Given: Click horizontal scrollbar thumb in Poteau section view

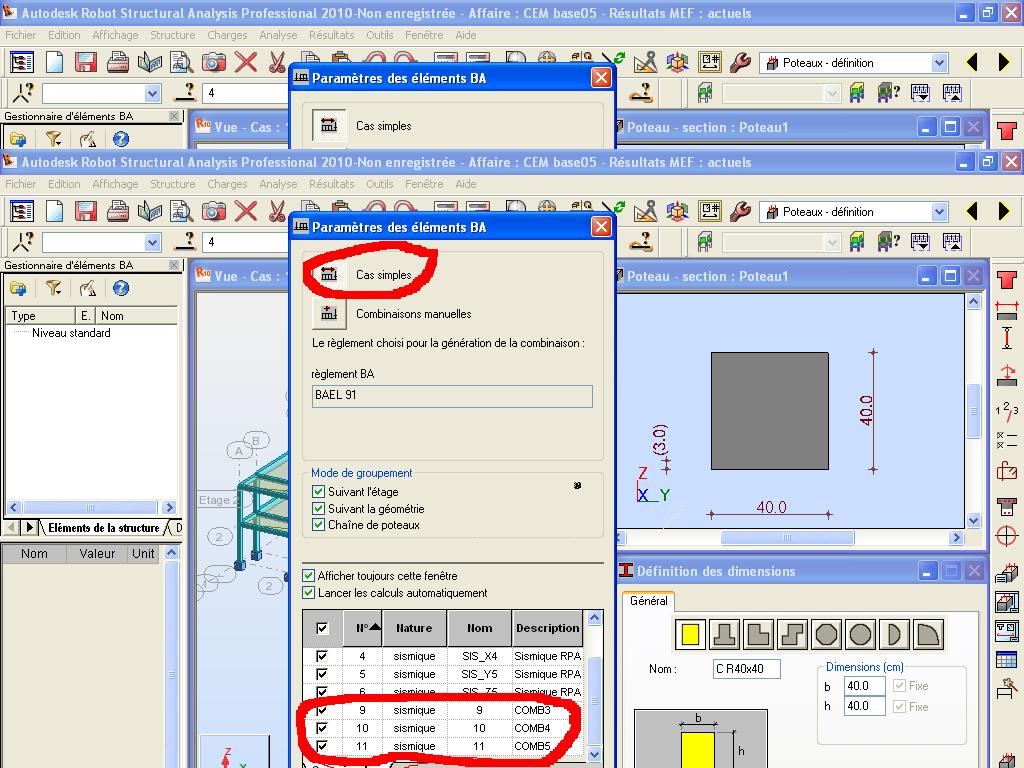Looking at the screenshot, I should (787, 537).
